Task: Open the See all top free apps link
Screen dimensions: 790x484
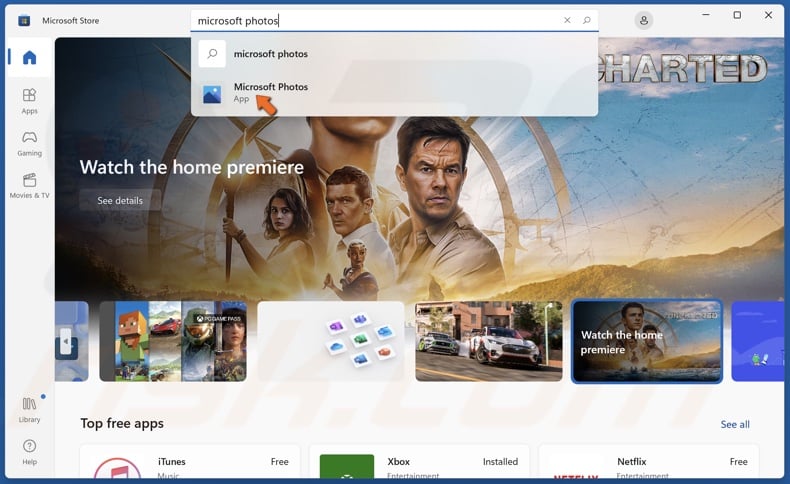Action: [735, 424]
